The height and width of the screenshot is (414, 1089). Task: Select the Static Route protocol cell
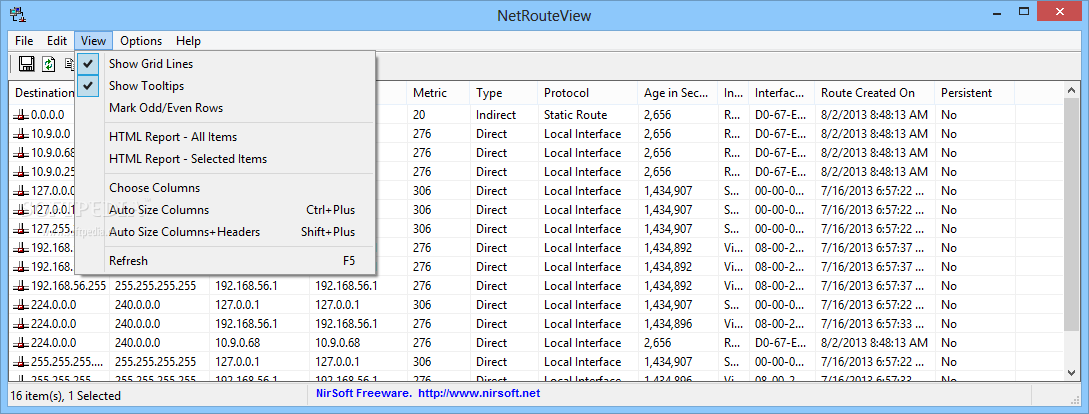(x=576, y=115)
